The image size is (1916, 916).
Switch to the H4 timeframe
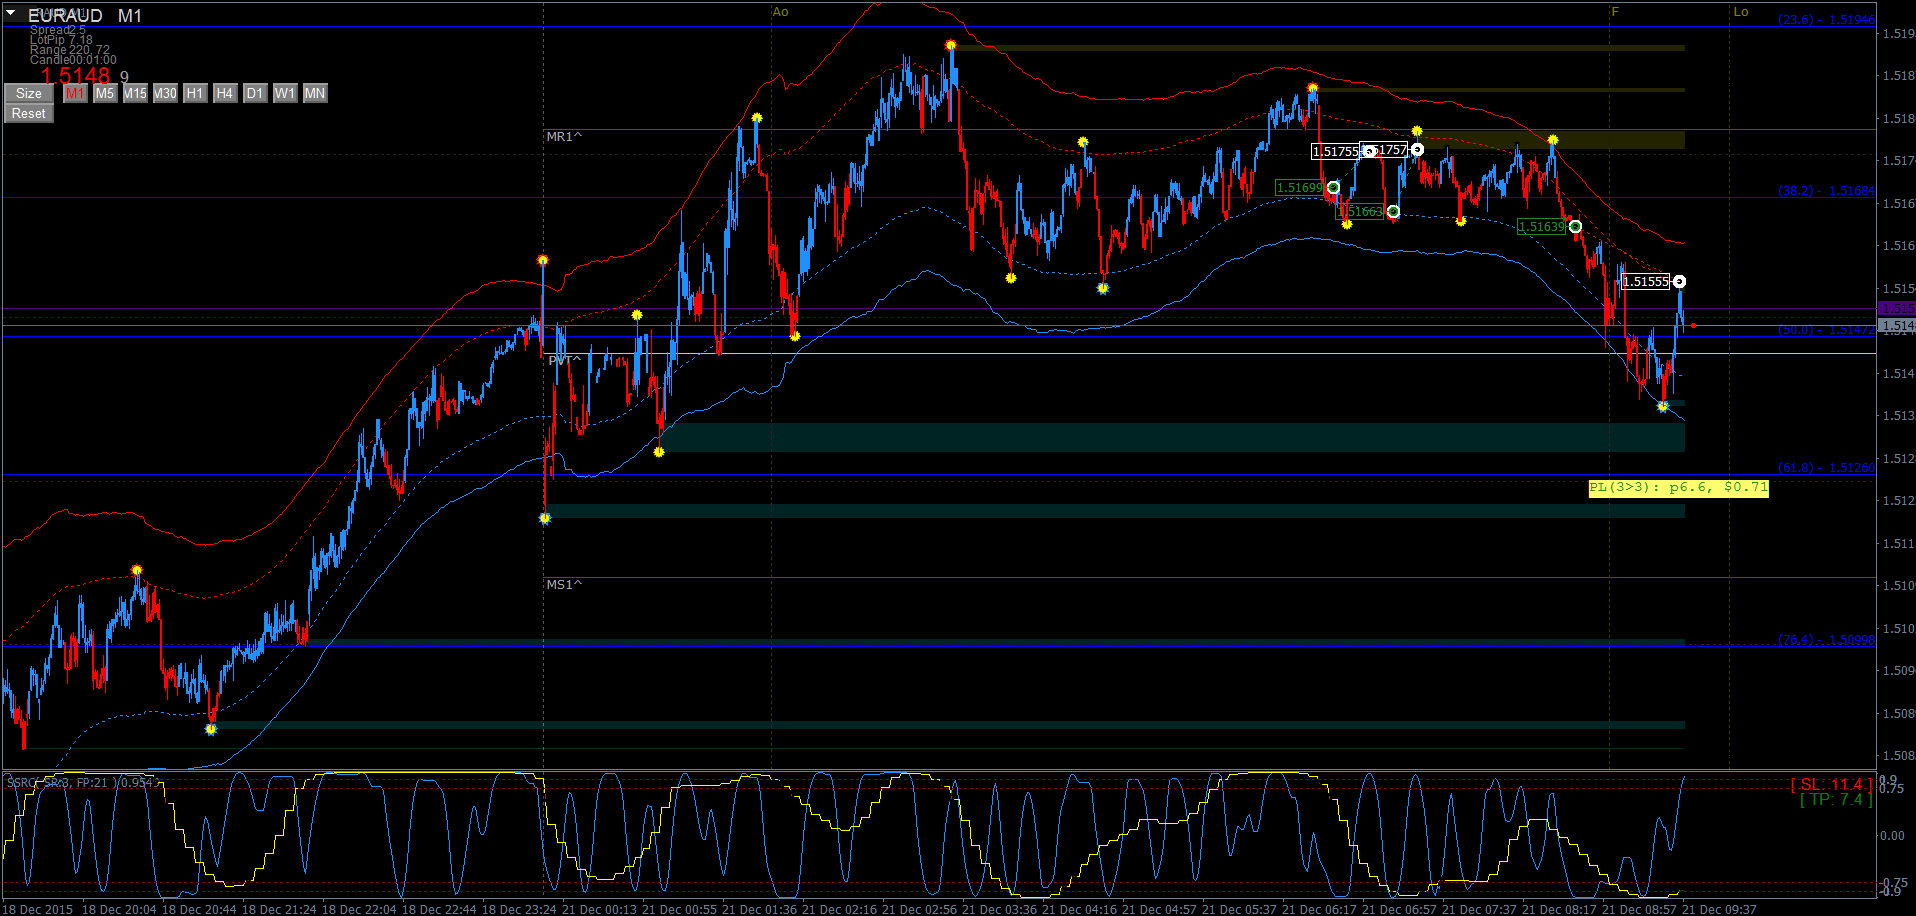tap(225, 93)
